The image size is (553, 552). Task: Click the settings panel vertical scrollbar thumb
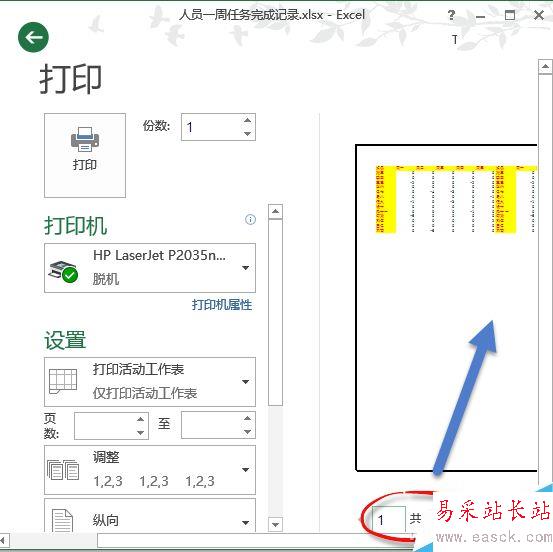(x=275, y=312)
